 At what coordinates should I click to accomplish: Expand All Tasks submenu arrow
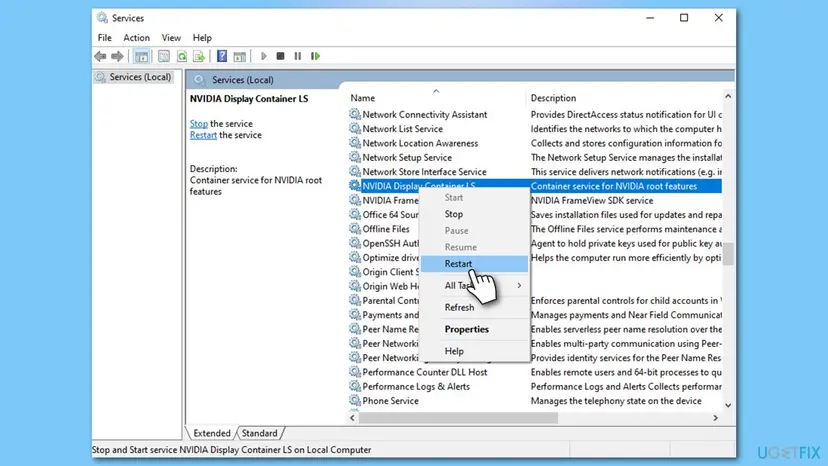pos(519,285)
